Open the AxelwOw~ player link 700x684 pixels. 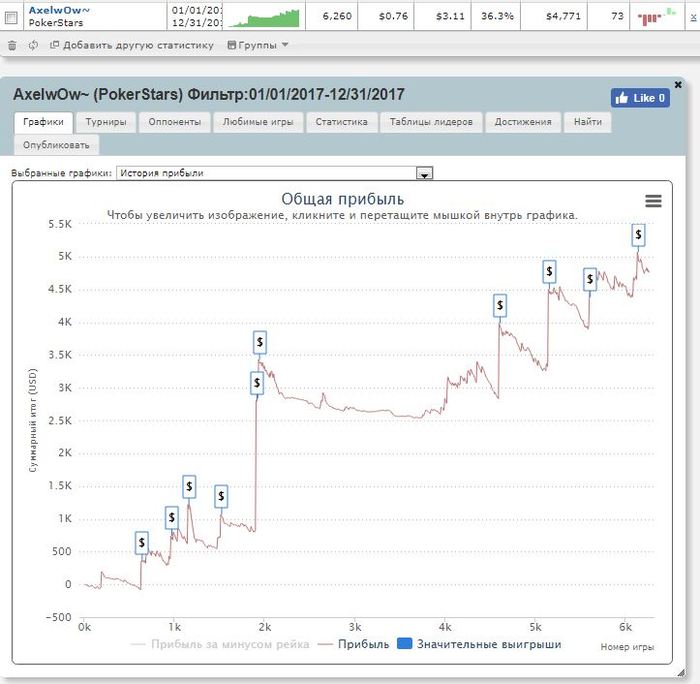[x=59, y=10]
